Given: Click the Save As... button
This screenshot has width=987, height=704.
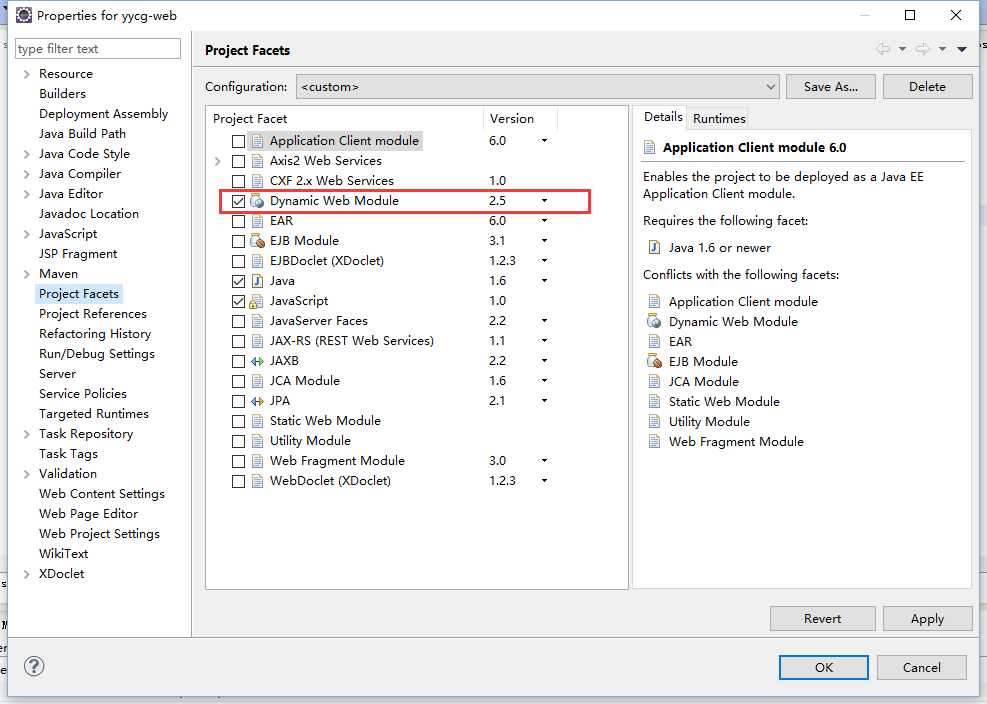Looking at the screenshot, I should pos(831,87).
